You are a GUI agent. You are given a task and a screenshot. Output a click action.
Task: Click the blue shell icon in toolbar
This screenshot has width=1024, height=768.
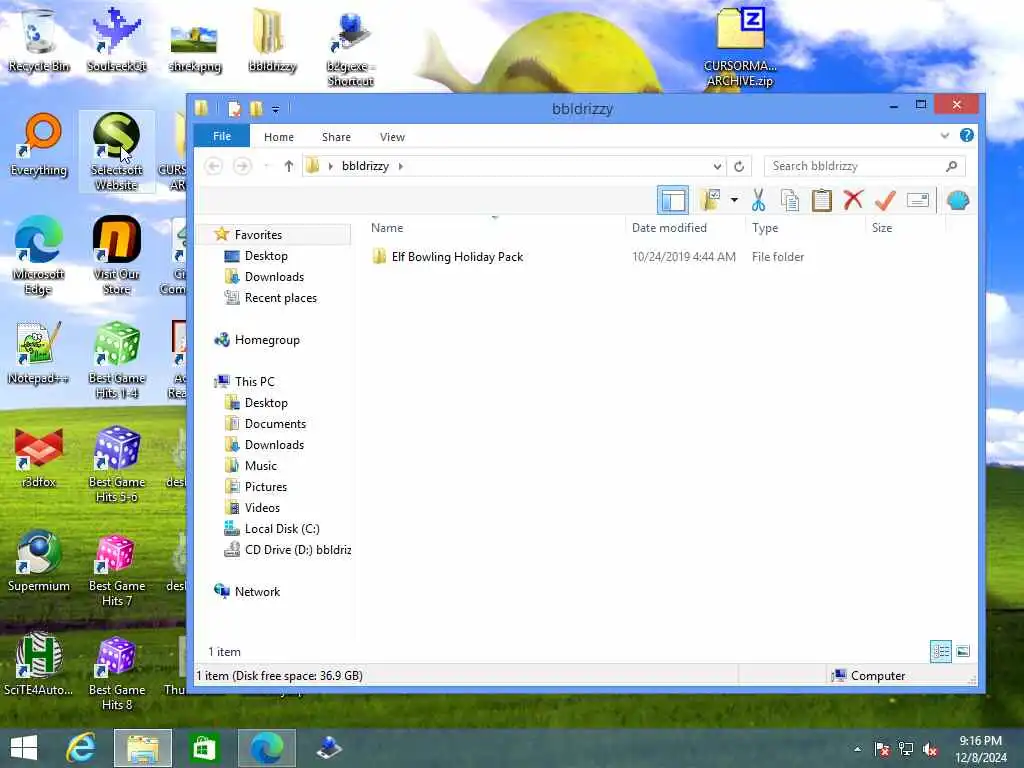pos(957,200)
